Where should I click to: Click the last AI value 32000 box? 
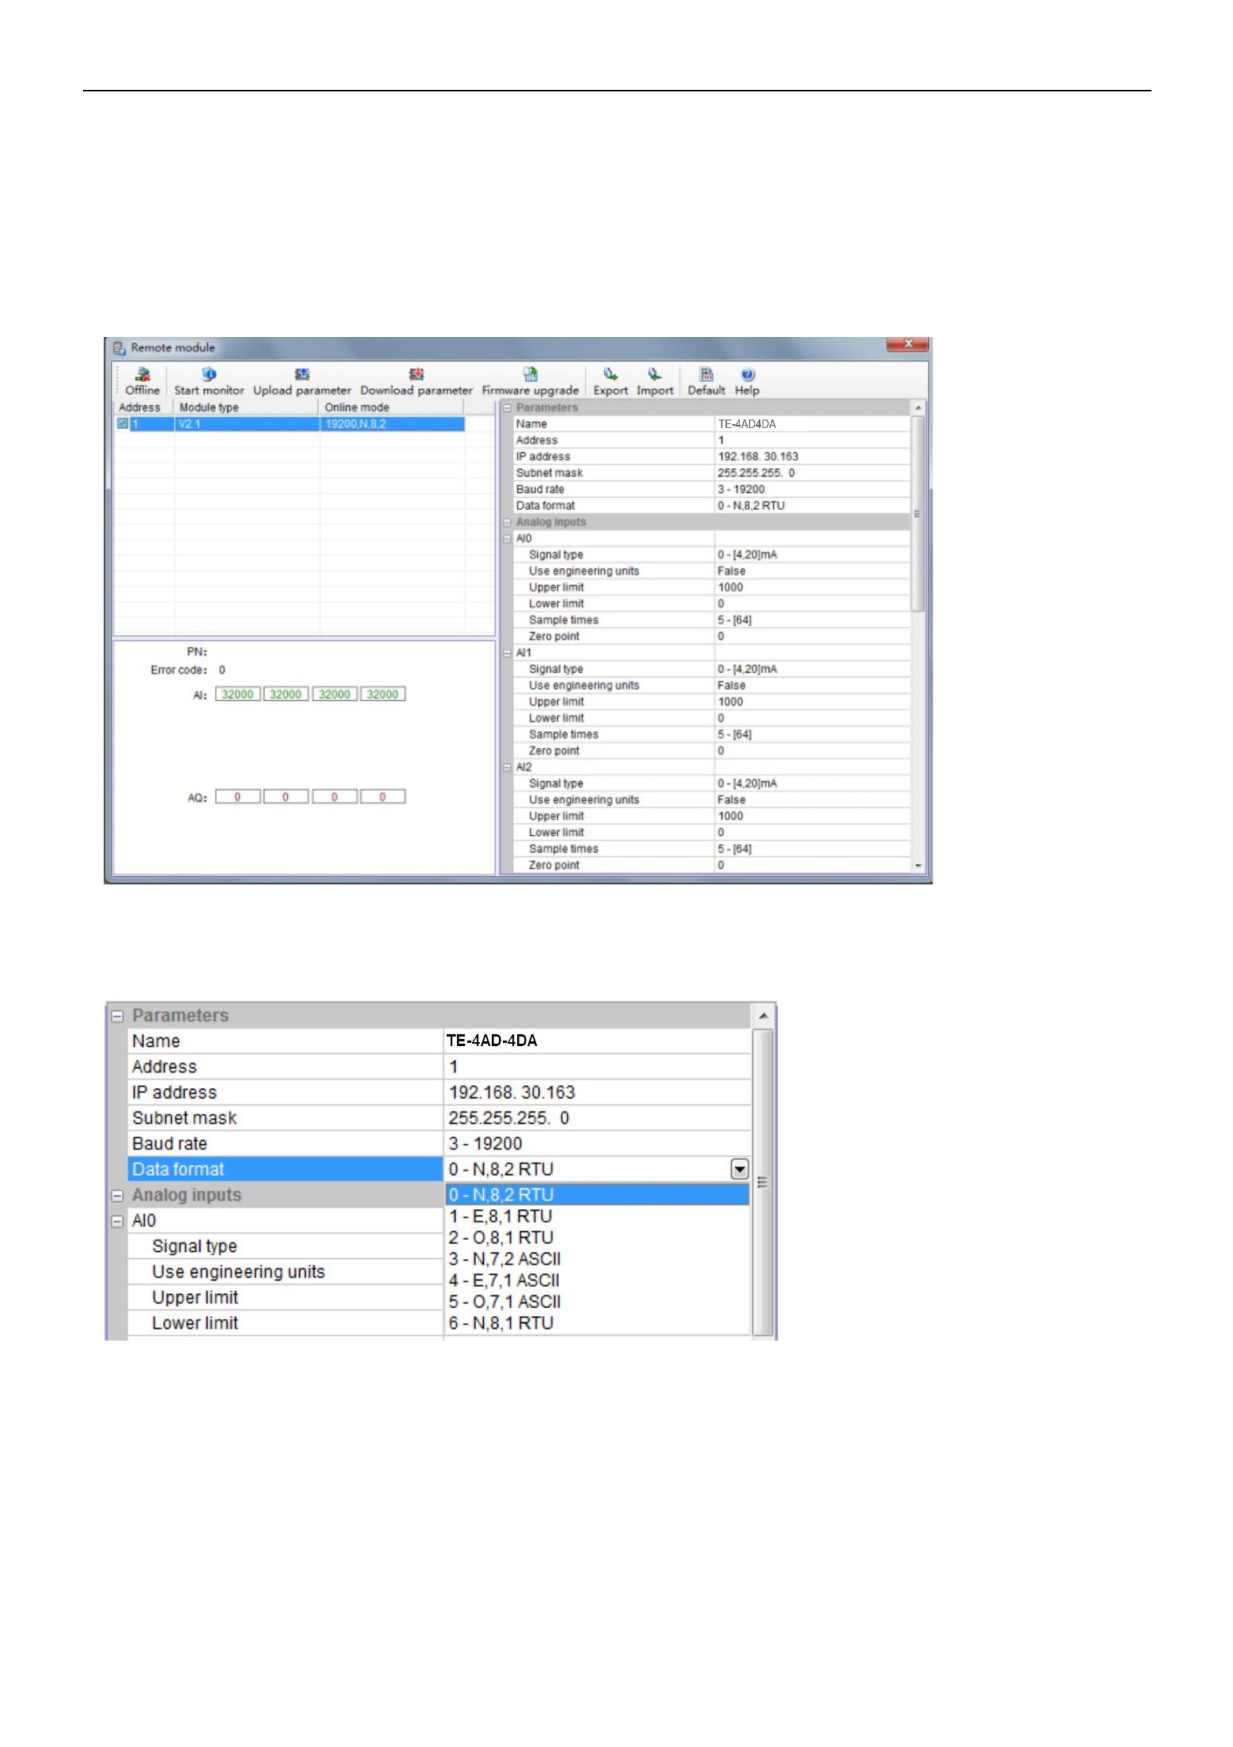point(382,694)
